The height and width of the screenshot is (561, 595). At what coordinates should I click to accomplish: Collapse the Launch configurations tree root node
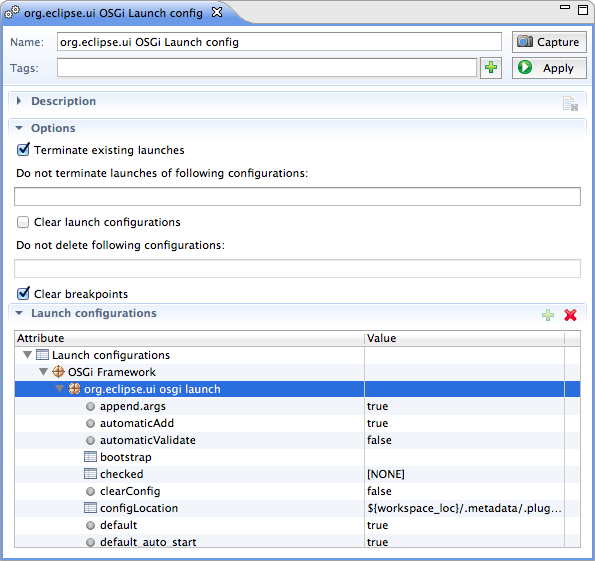[x=27, y=355]
